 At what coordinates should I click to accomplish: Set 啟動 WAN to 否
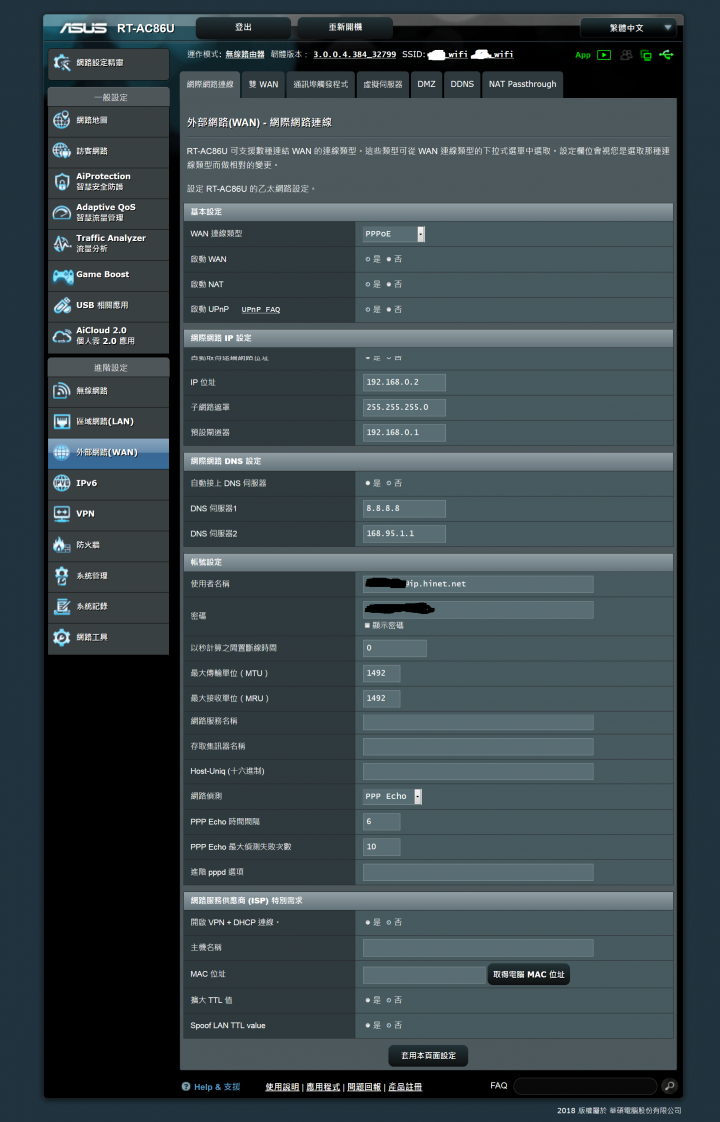click(389, 259)
